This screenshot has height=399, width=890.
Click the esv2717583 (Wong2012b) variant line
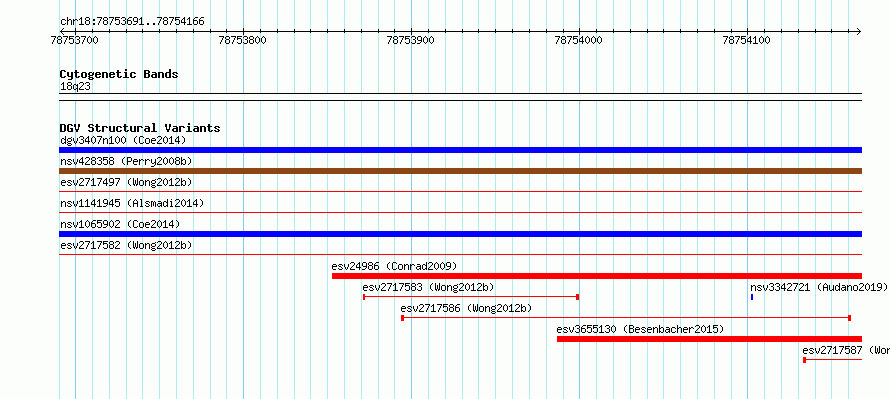pyautogui.click(x=471, y=297)
